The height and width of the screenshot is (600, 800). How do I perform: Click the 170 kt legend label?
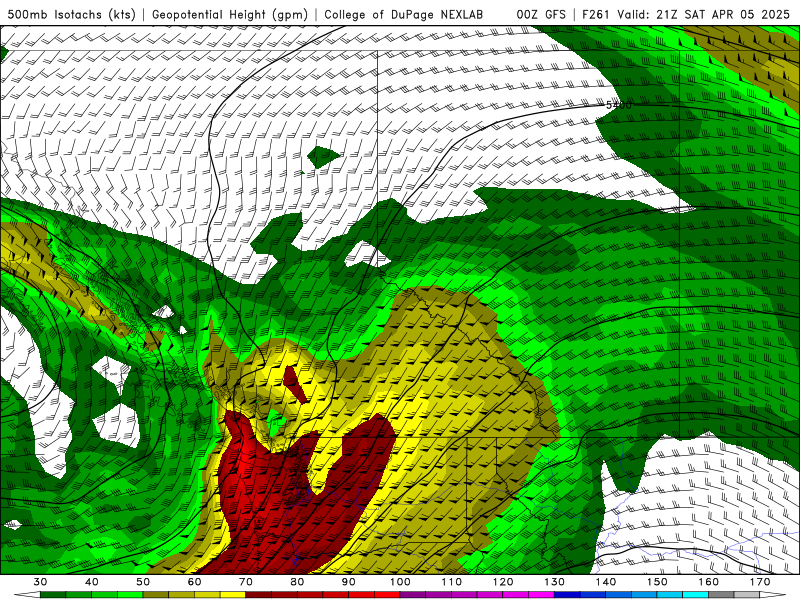pyautogui.click(x=760, y=582)
